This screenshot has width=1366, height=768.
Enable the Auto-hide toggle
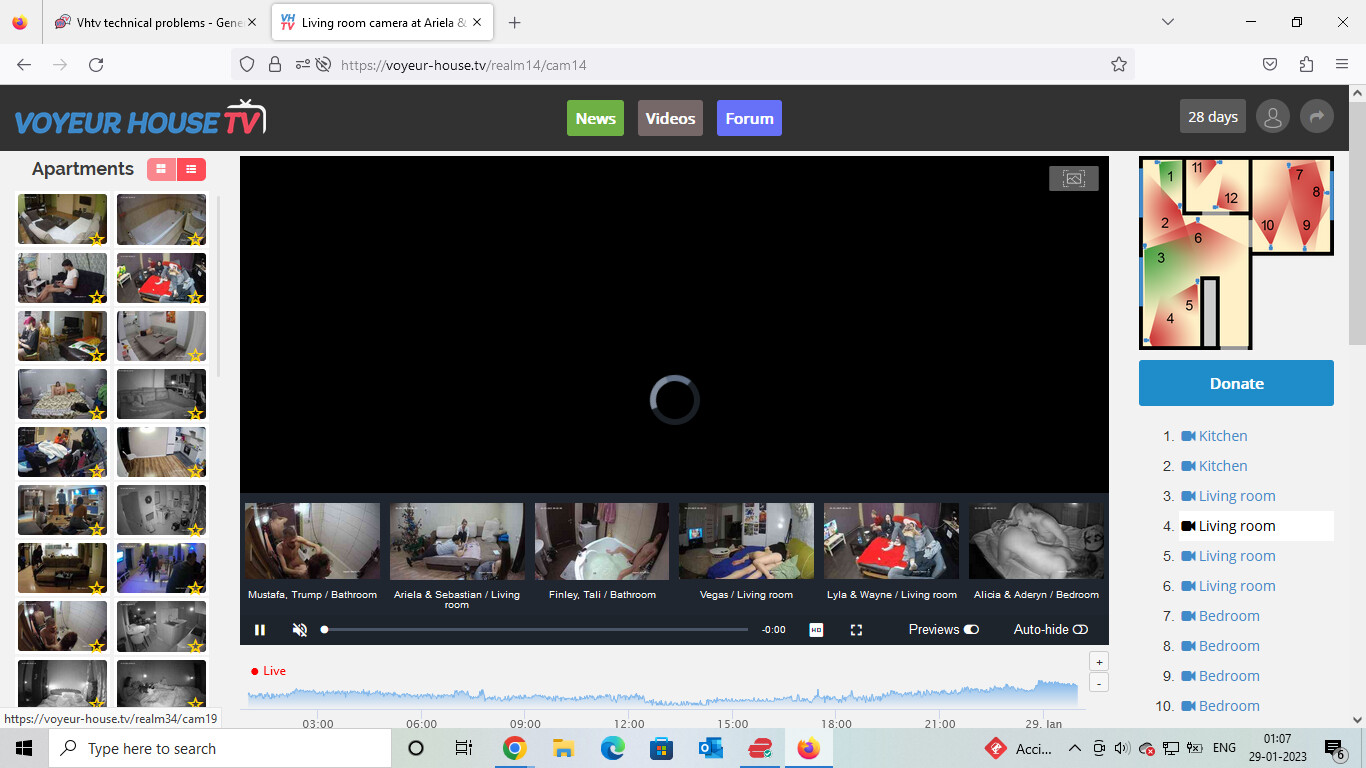point(1080,630)
